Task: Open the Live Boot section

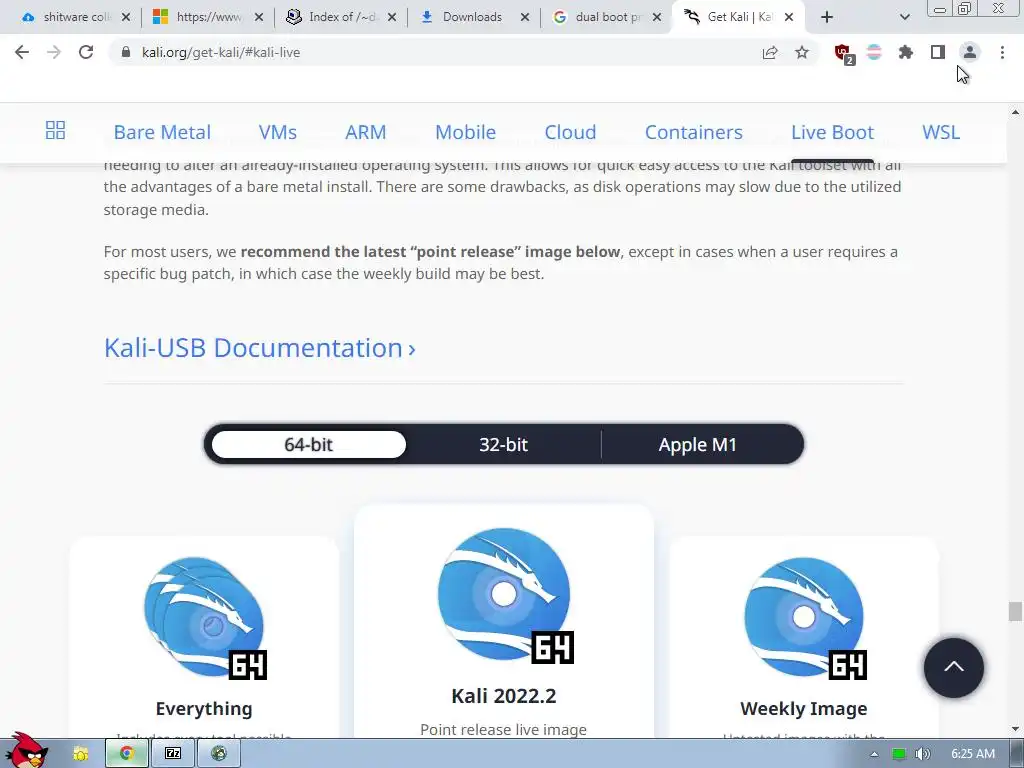Action: click(832, 132)
